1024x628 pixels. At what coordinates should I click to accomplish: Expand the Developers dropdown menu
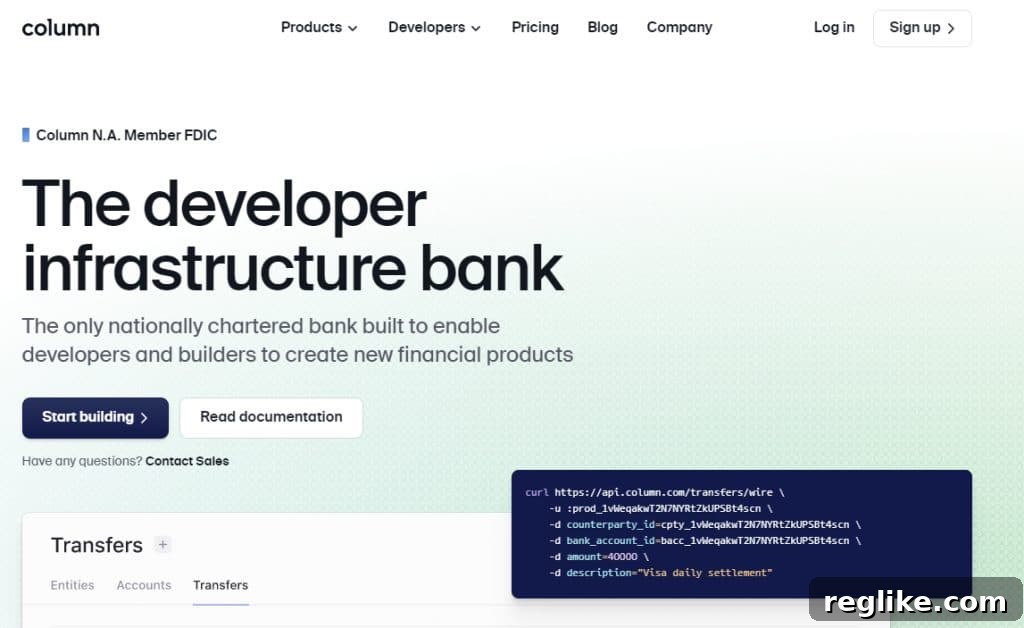pos(434,27)
